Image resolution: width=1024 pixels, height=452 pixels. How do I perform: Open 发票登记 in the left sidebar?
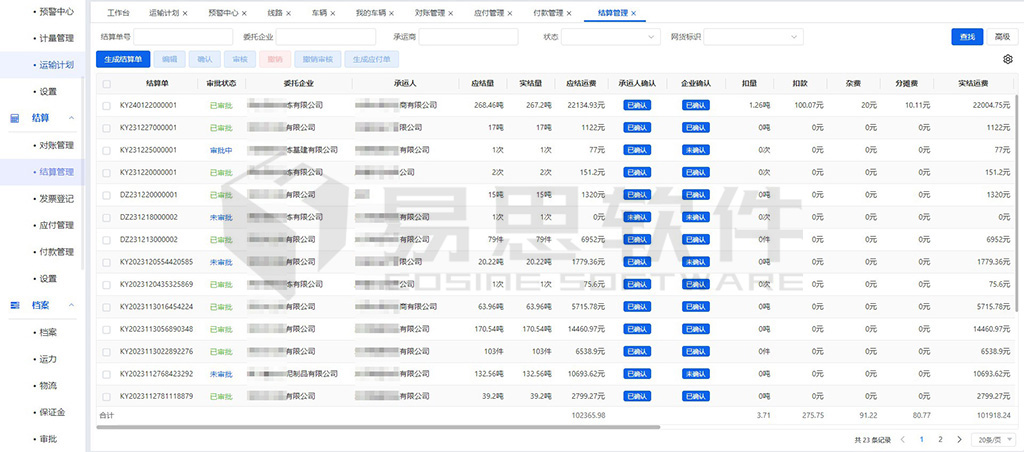point(55,199)
